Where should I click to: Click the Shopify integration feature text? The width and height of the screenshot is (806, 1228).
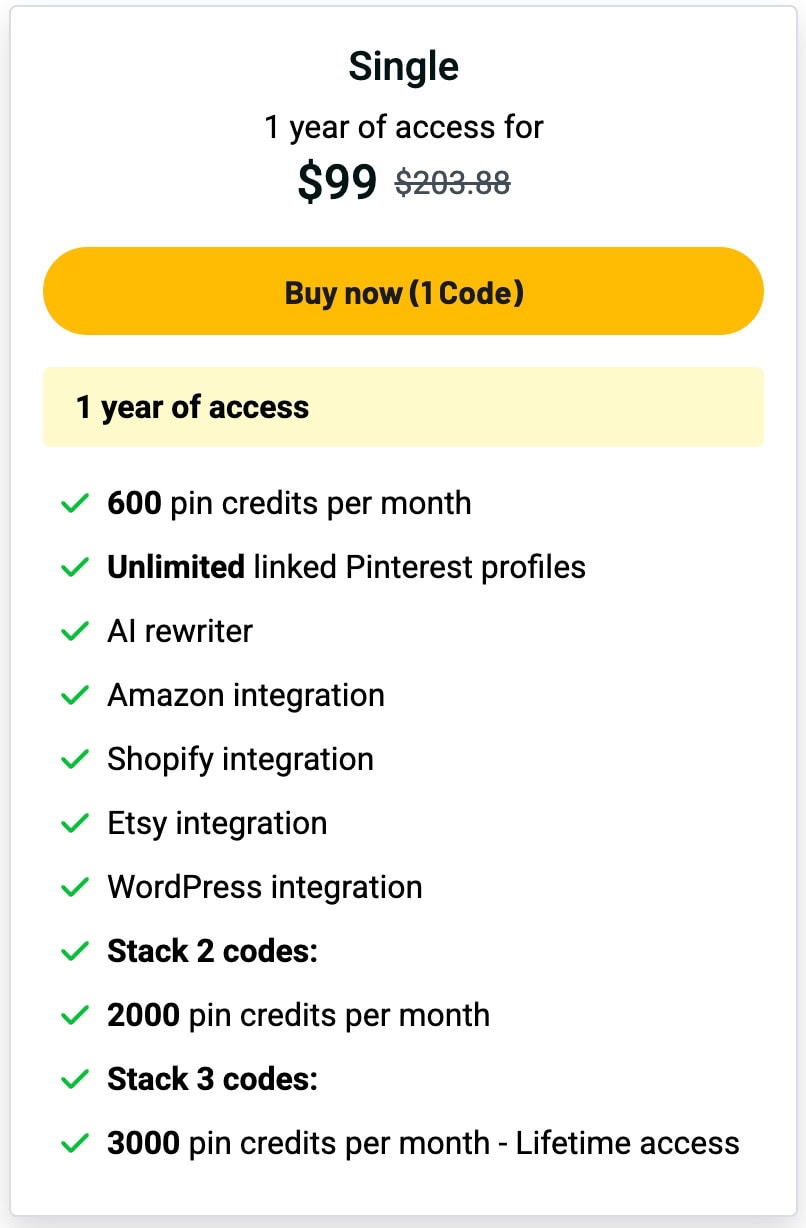pos(240,759)
